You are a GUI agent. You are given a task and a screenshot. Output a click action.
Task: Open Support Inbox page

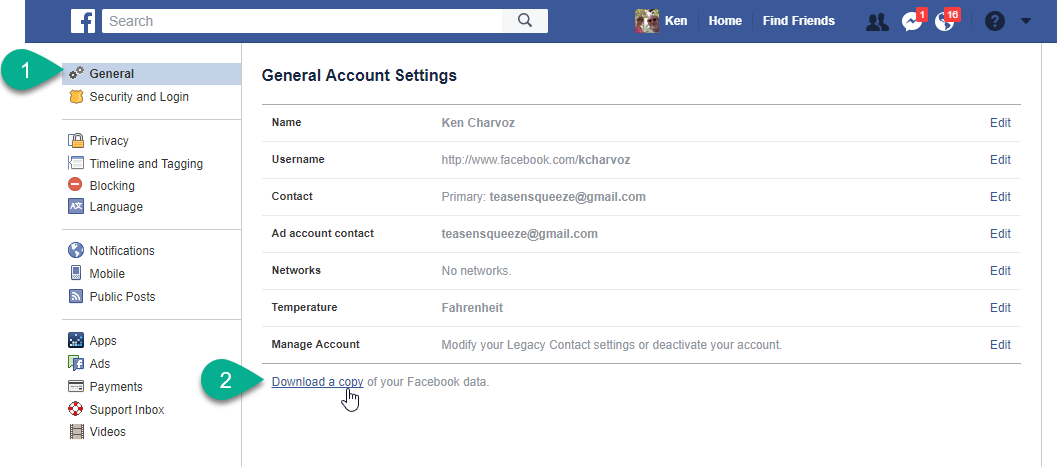(127, 409)
